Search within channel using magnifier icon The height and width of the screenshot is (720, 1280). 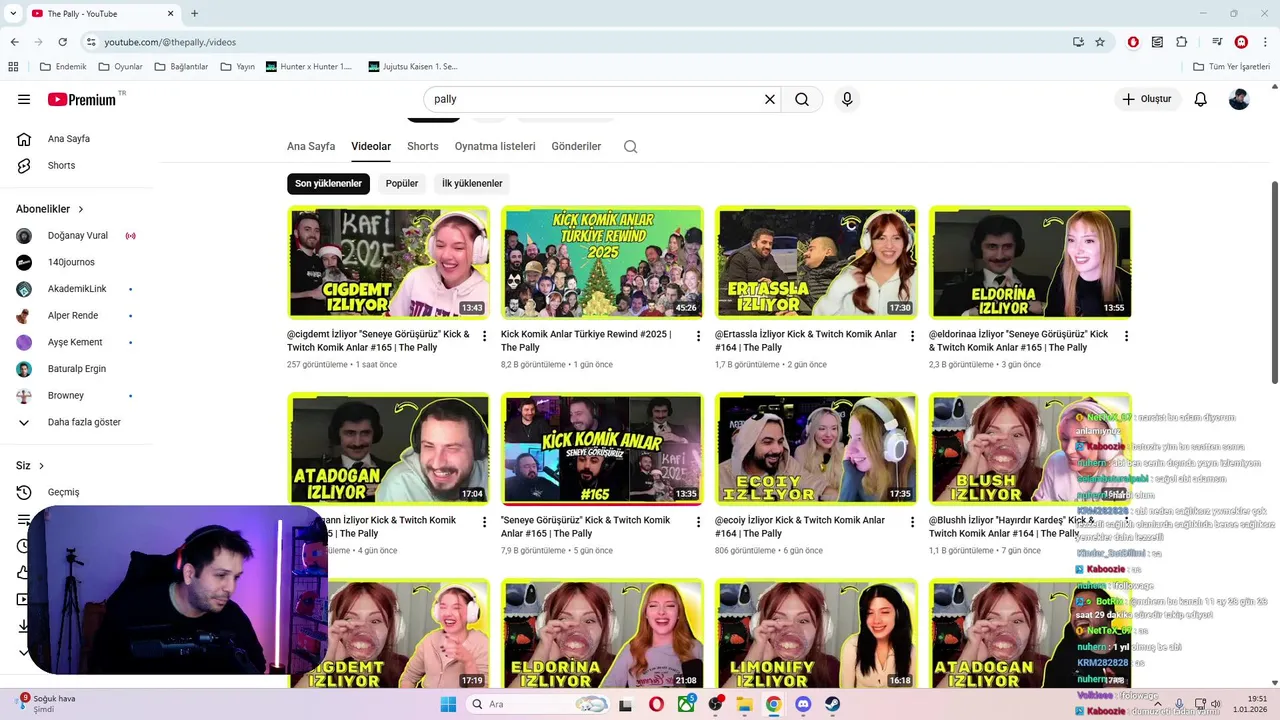pyautogui.click(x=630, y=146)
